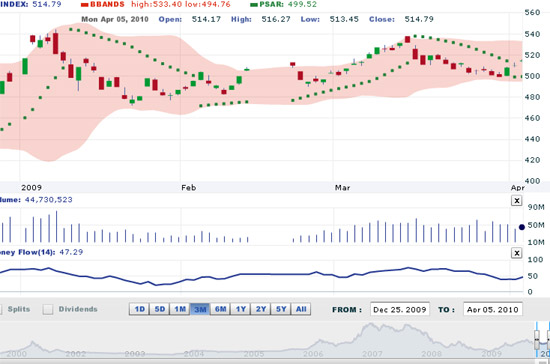Click the volume value 44,730,523
Viewport: 550px width, 364px height.
[48, 200]
